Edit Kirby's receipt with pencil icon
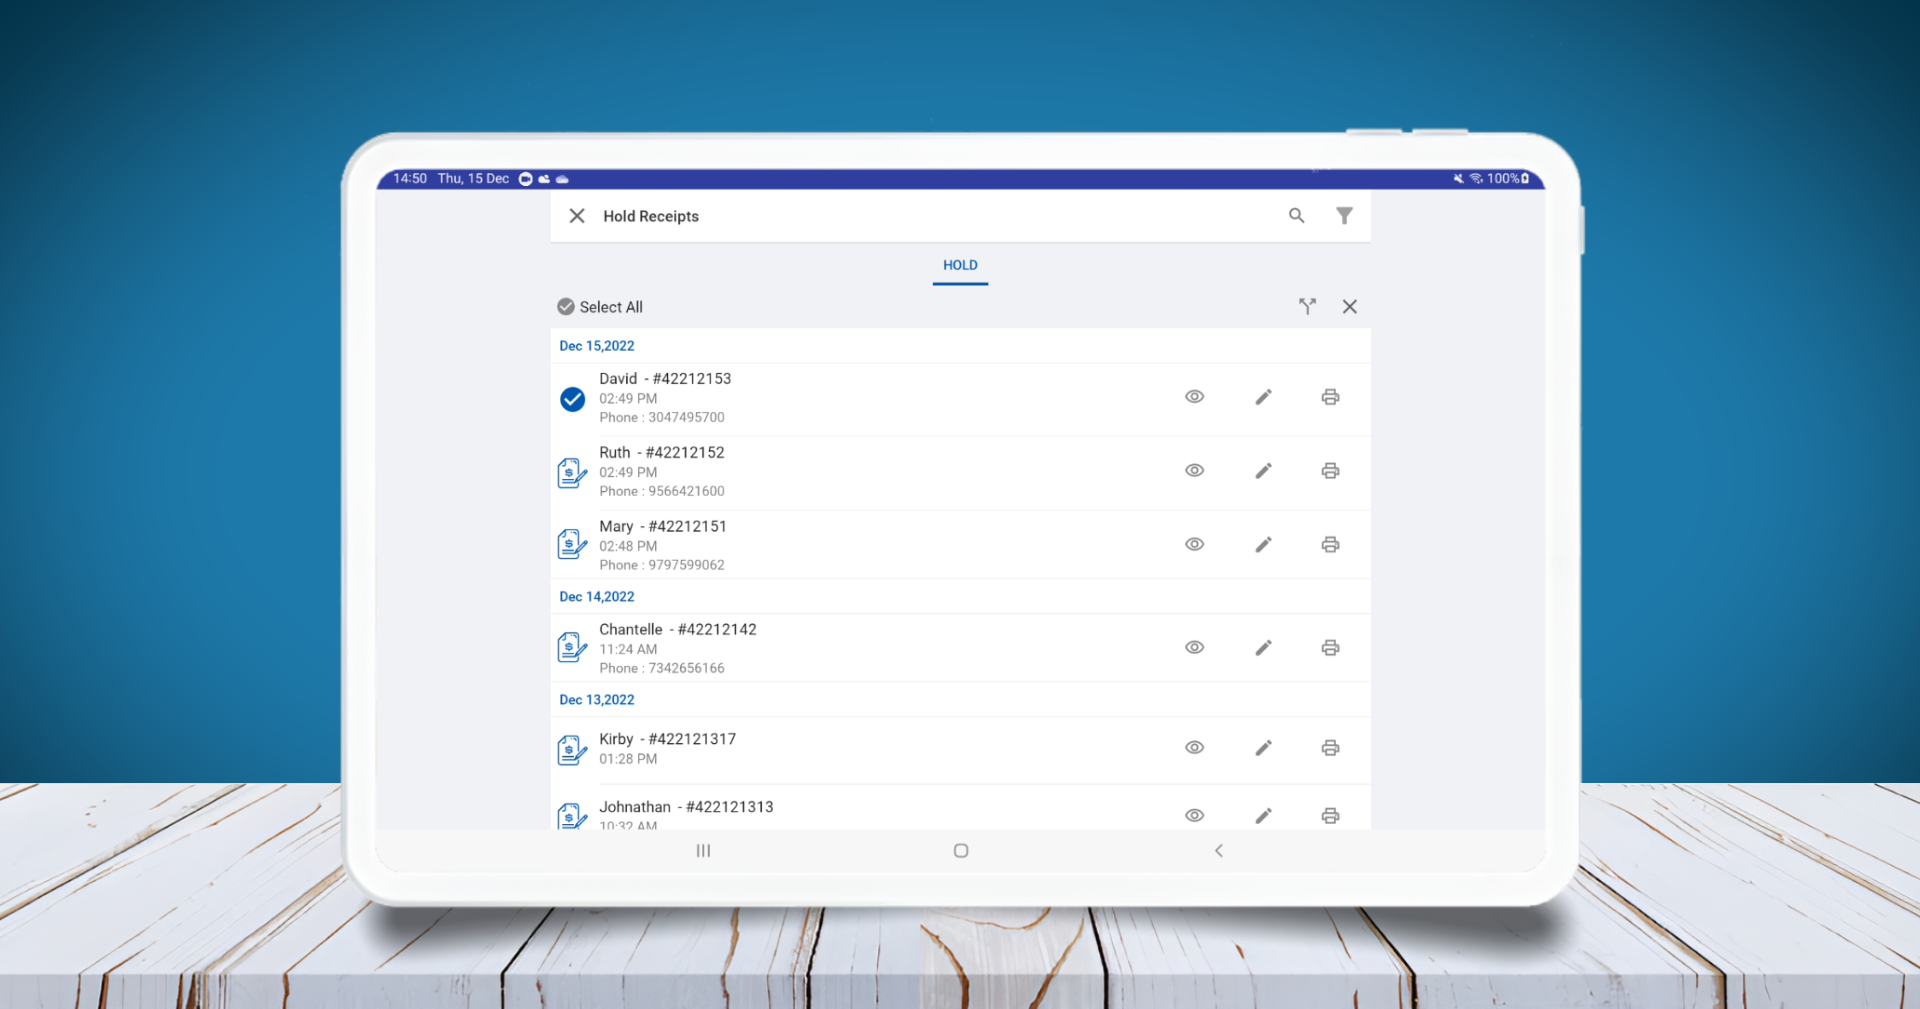 [1263, 748]
